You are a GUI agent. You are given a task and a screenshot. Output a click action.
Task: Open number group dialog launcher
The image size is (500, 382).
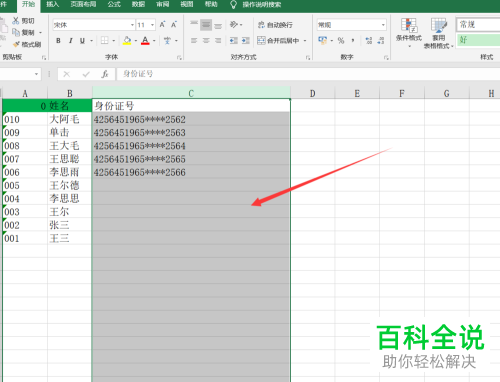(386, 58)
